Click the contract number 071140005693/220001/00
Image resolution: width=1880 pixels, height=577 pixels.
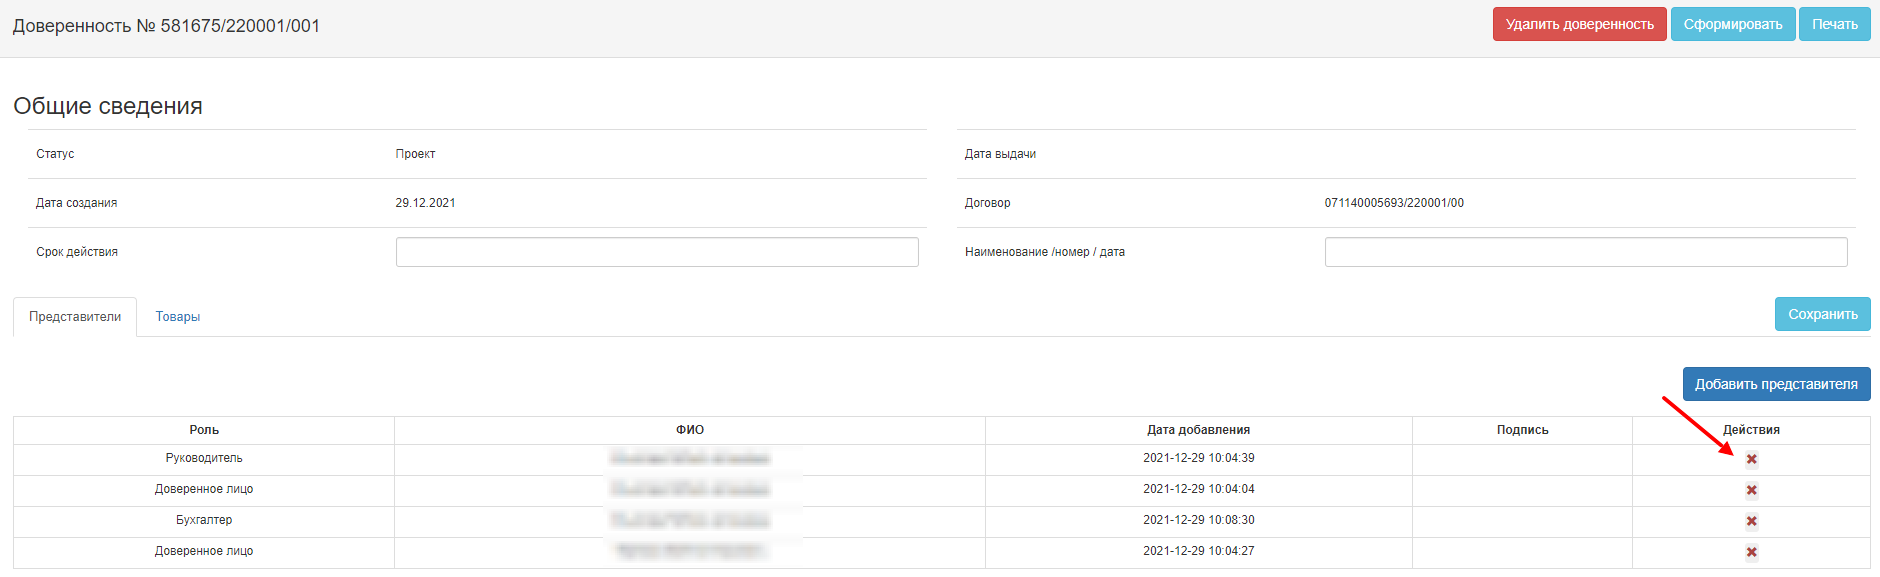[x=1394, y=203]
